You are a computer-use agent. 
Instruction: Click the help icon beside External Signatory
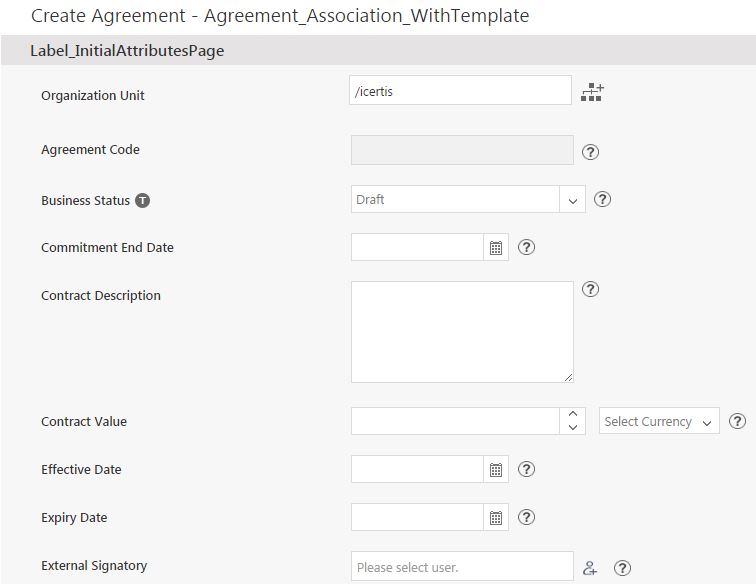622,568
